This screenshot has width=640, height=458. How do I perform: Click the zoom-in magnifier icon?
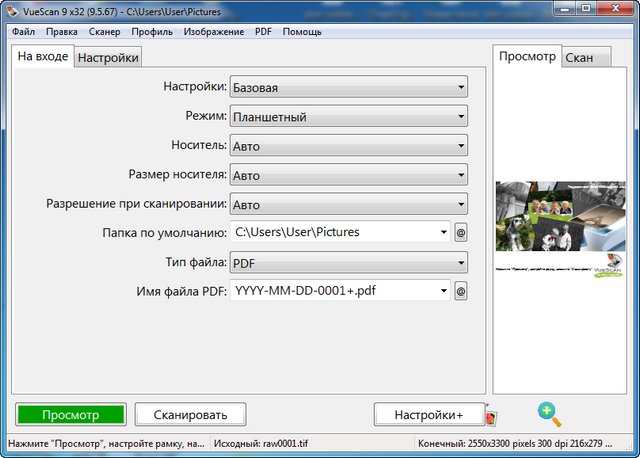point(549,413)
